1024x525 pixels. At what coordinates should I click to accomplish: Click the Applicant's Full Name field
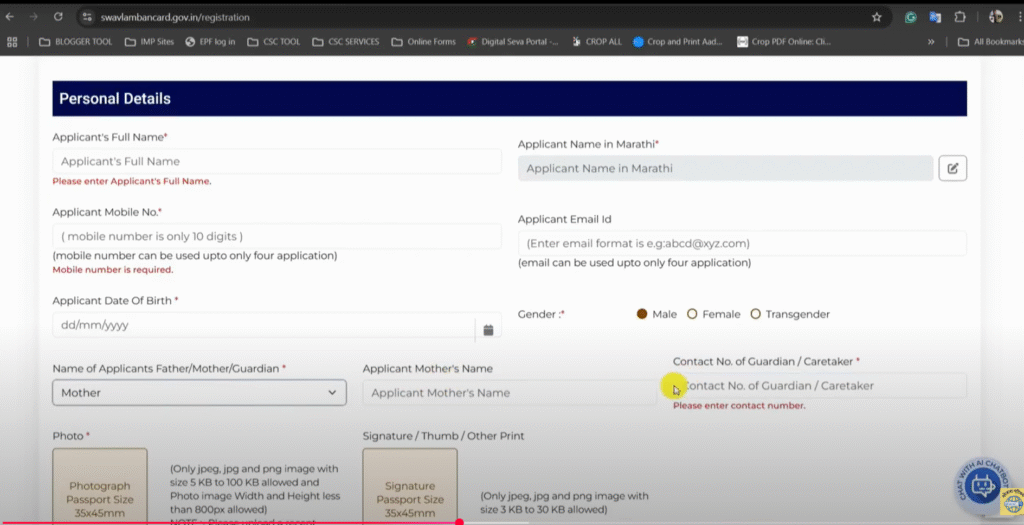[276, 161]
